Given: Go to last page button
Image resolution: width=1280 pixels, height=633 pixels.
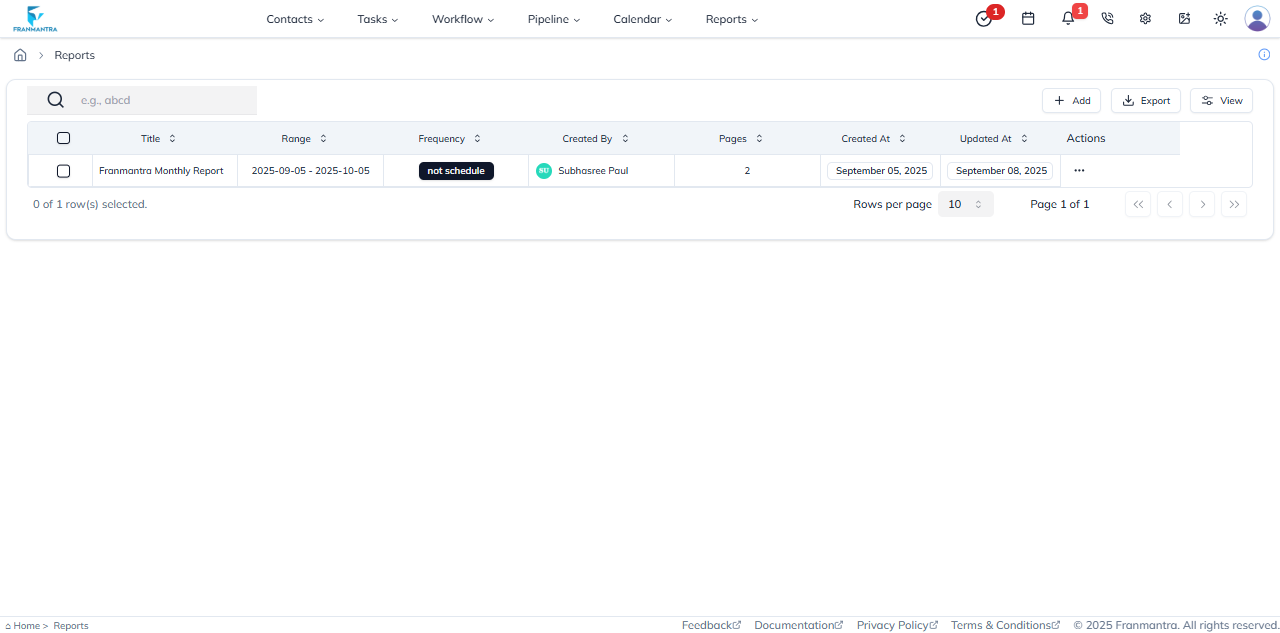Looking at the screenshot, I should tap(1234, 204).
